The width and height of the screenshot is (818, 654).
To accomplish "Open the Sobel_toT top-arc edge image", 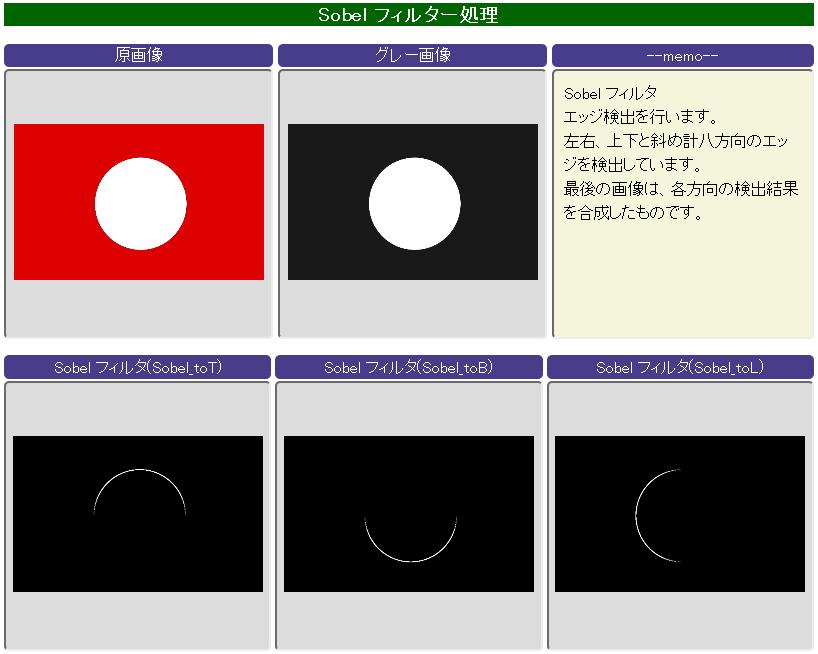I will 138,514.
